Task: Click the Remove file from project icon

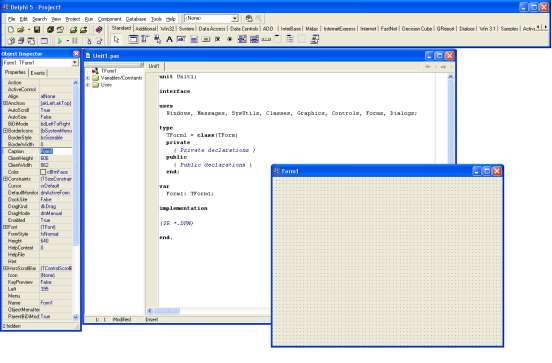Action: point(84,30)
